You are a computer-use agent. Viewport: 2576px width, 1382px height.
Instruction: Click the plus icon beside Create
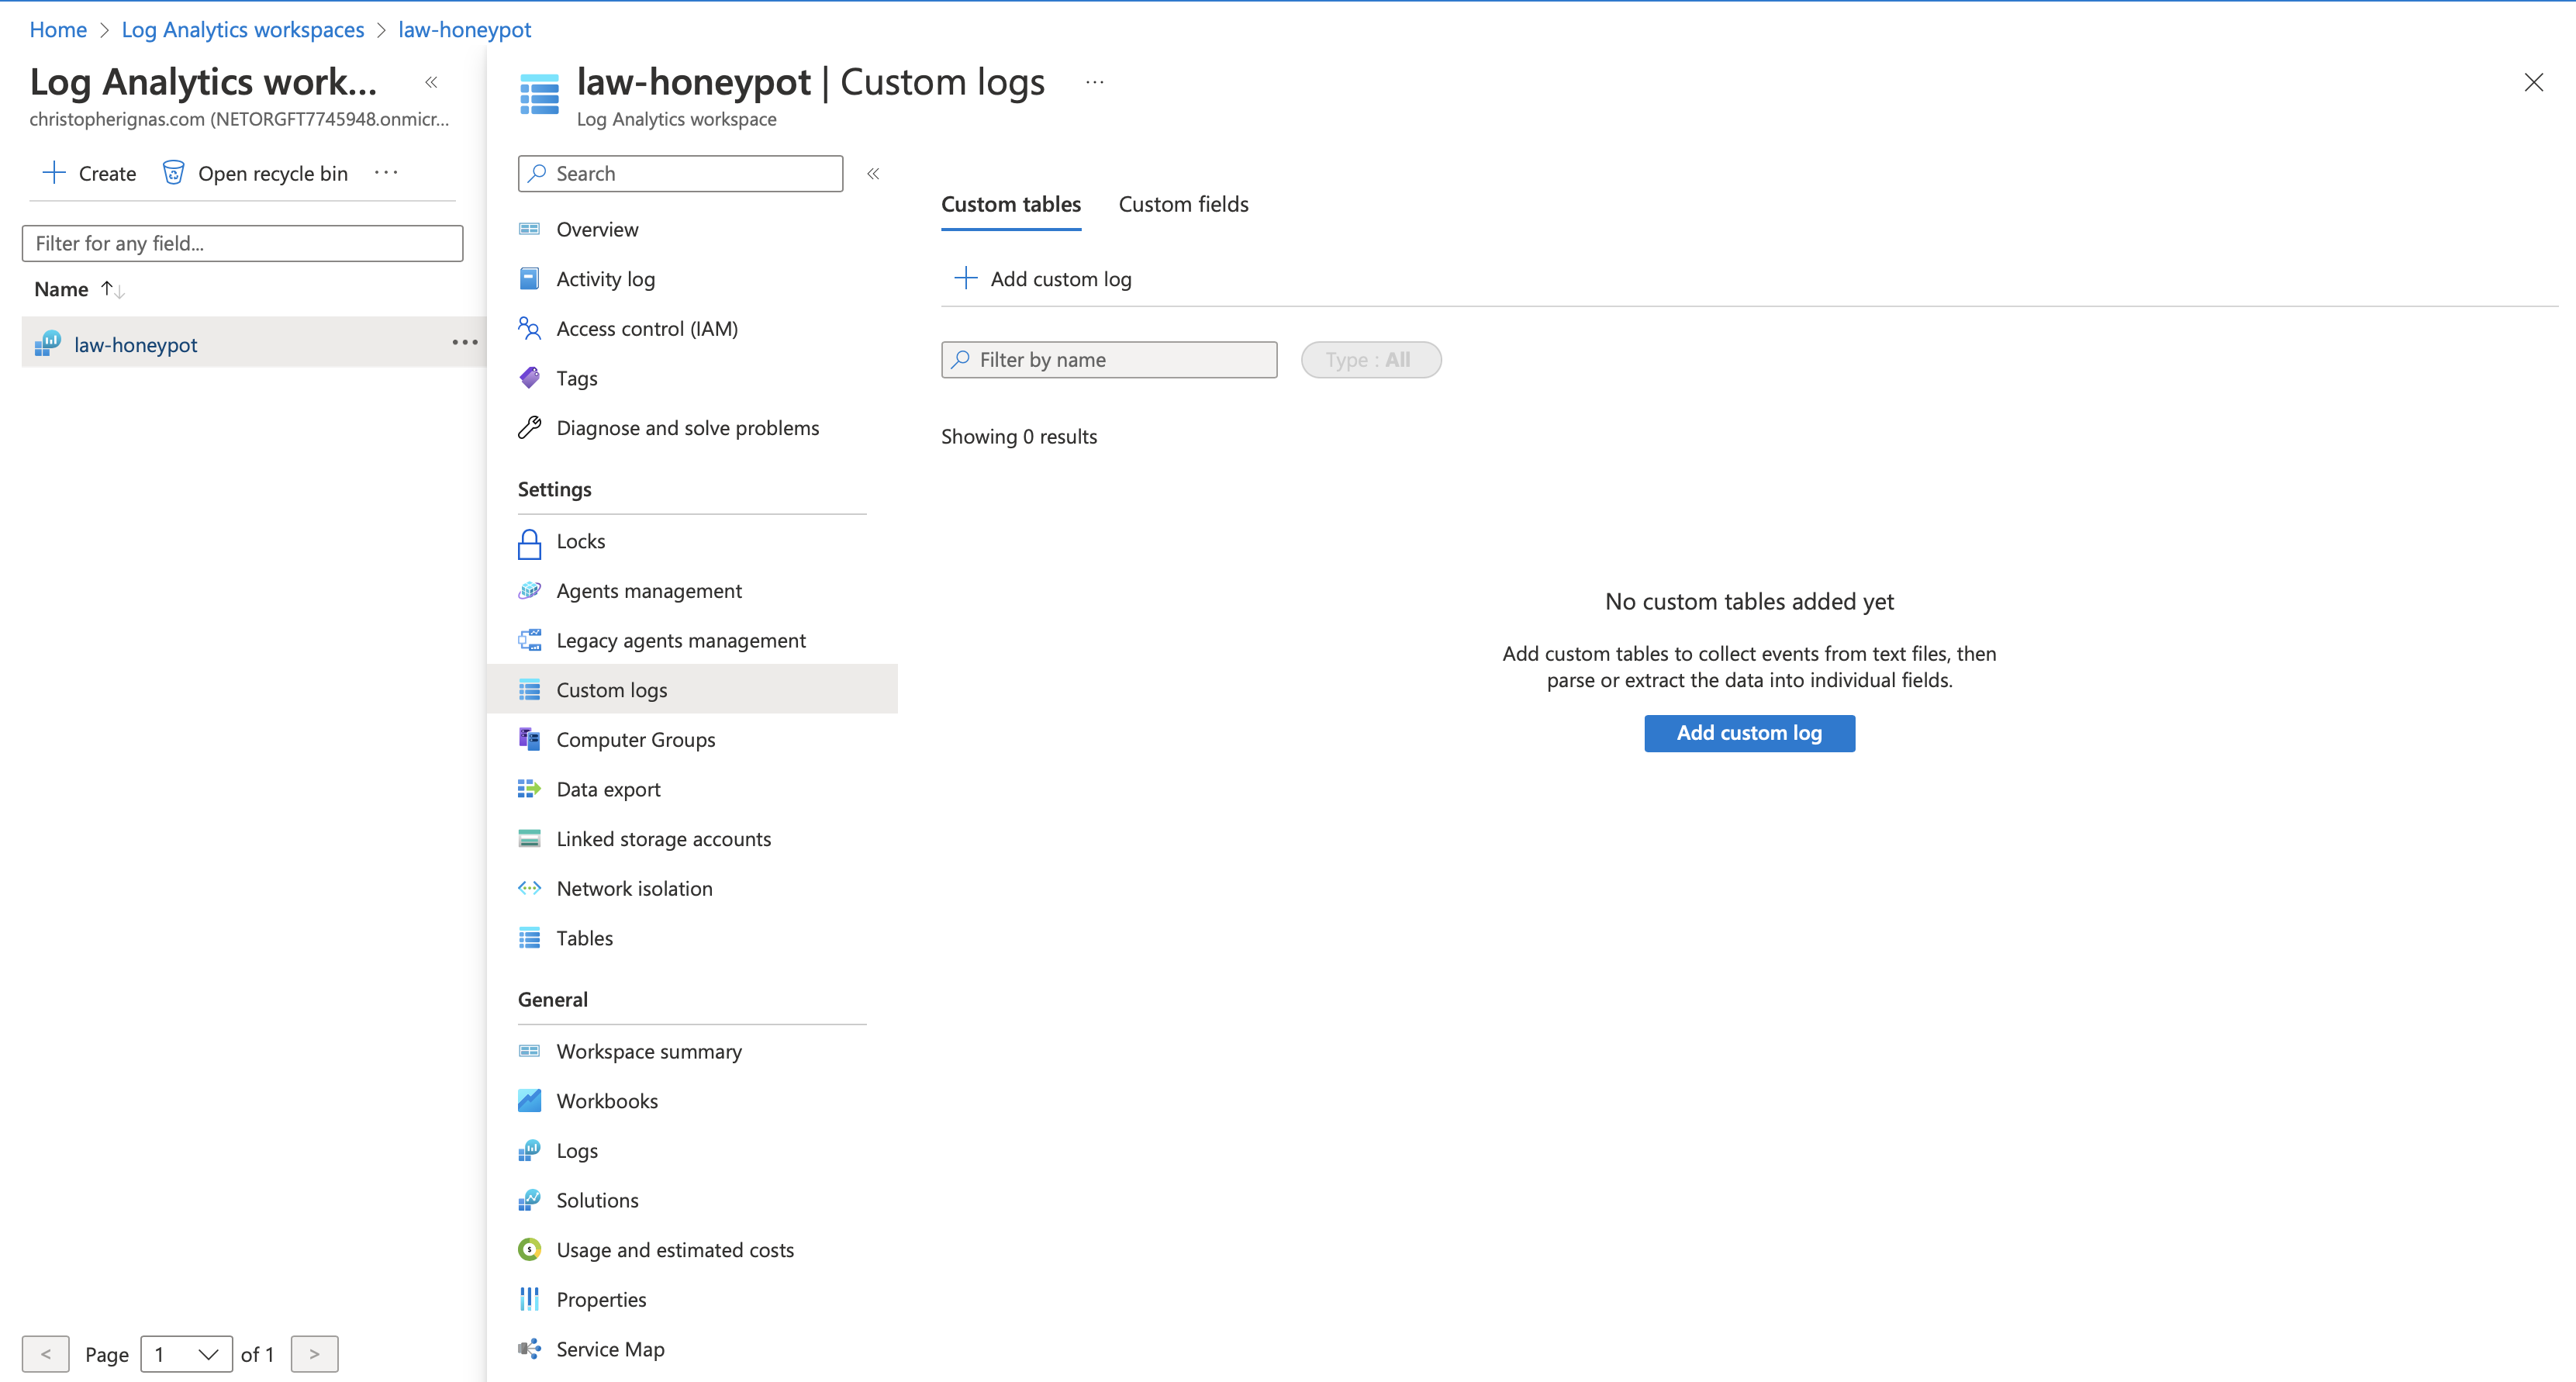tap(54, 173)
